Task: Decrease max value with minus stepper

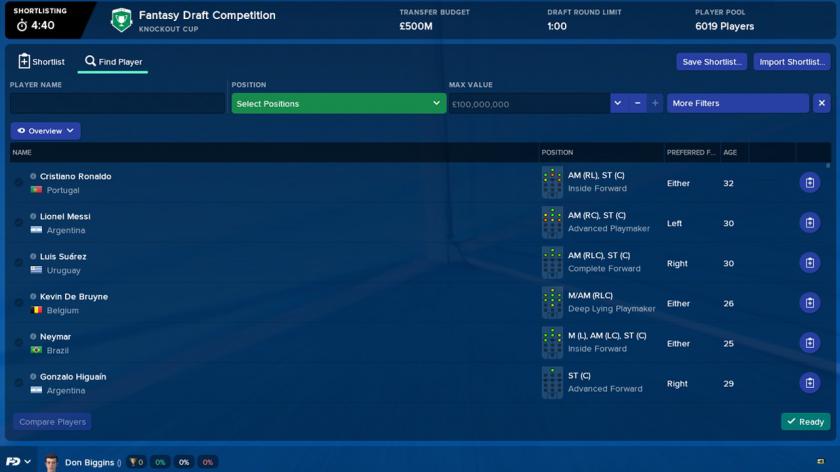Action: [637, 103]
